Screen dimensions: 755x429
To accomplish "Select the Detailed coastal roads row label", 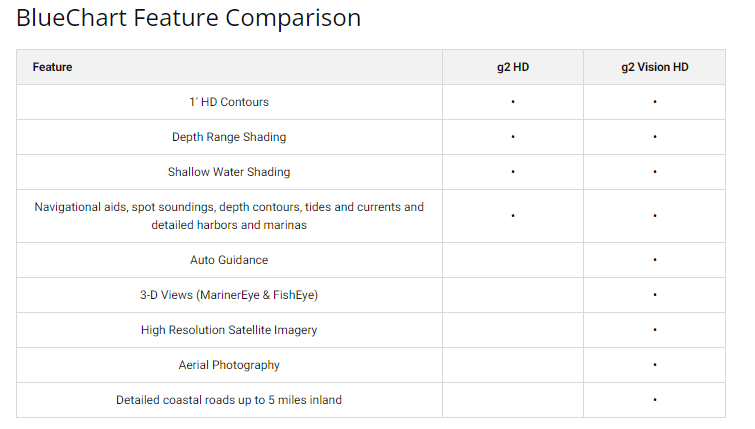I will click(x=229, y=400).
